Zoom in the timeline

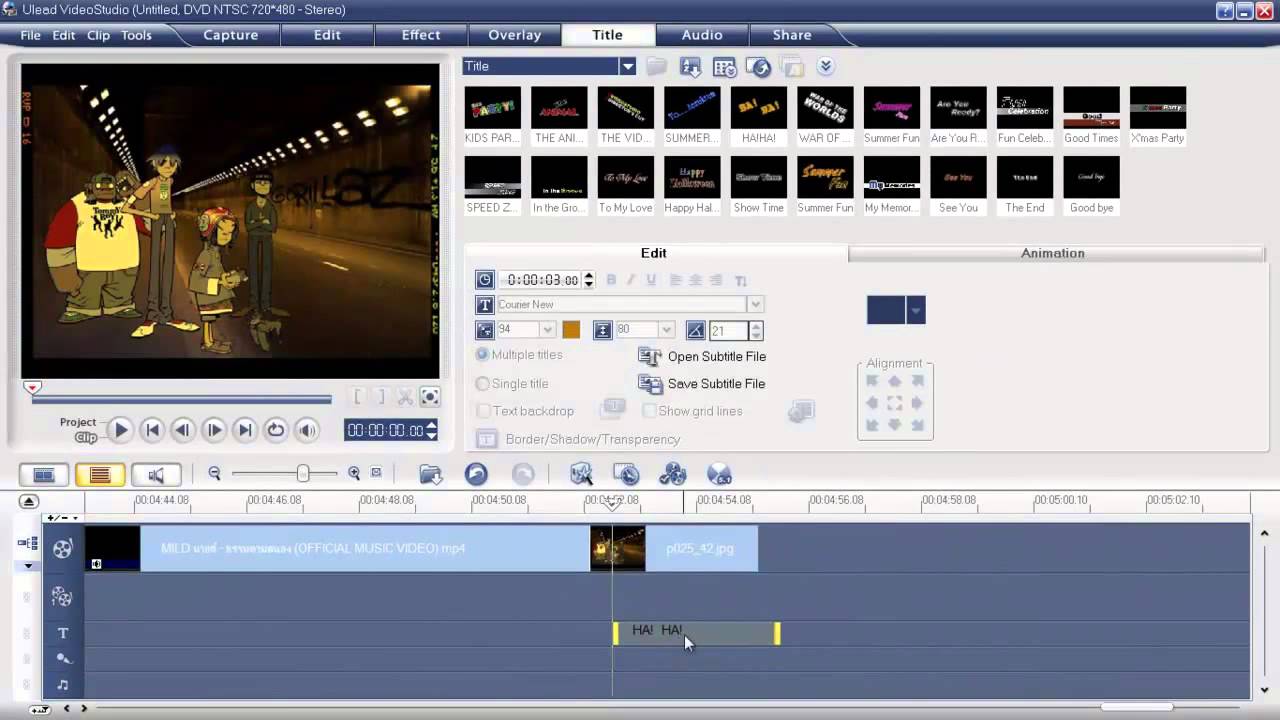coord(354,474)
